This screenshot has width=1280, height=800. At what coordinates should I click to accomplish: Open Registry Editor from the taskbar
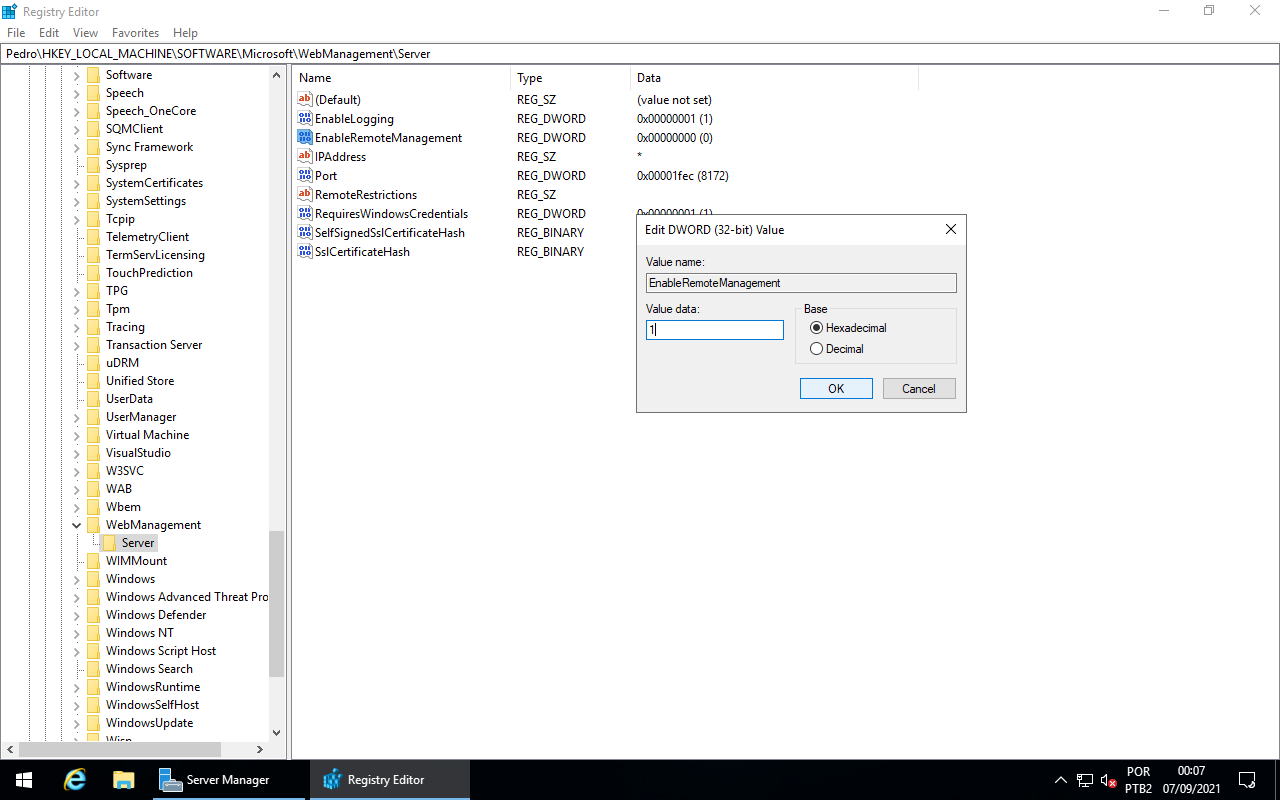tap(389, 779)
